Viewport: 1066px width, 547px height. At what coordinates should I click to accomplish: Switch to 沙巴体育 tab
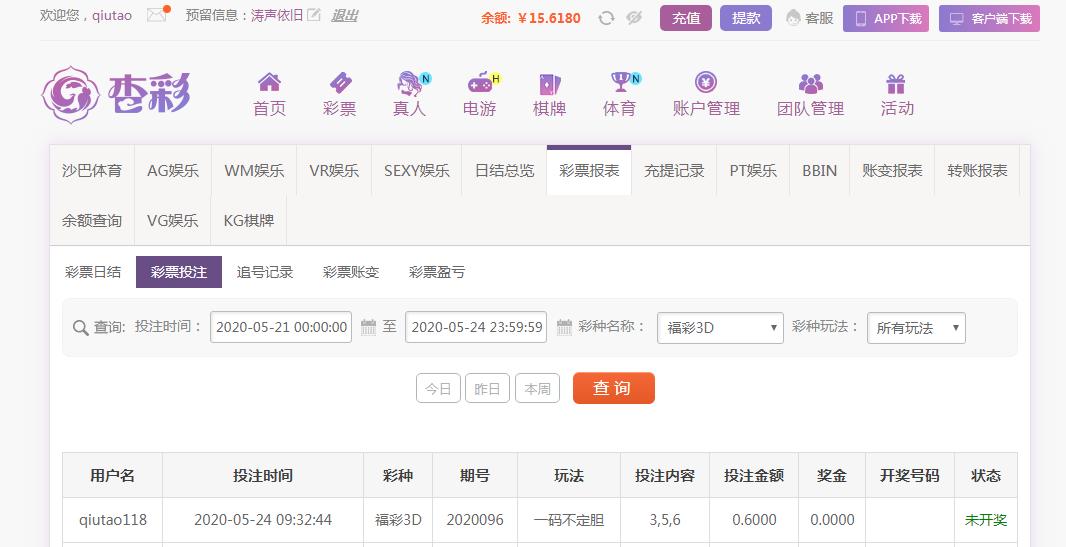tap(92, 171)
